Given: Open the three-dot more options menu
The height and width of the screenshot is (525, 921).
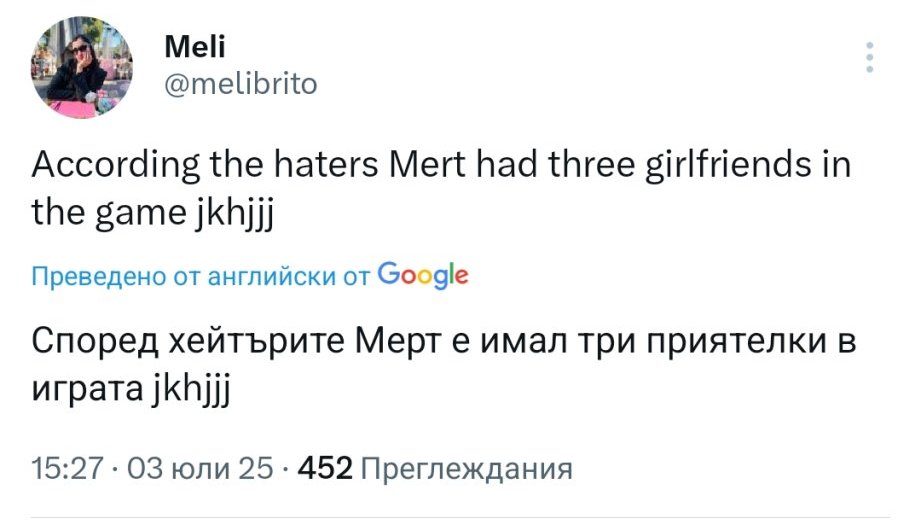Looking at the screenshot, I should [x=870, y=58].
